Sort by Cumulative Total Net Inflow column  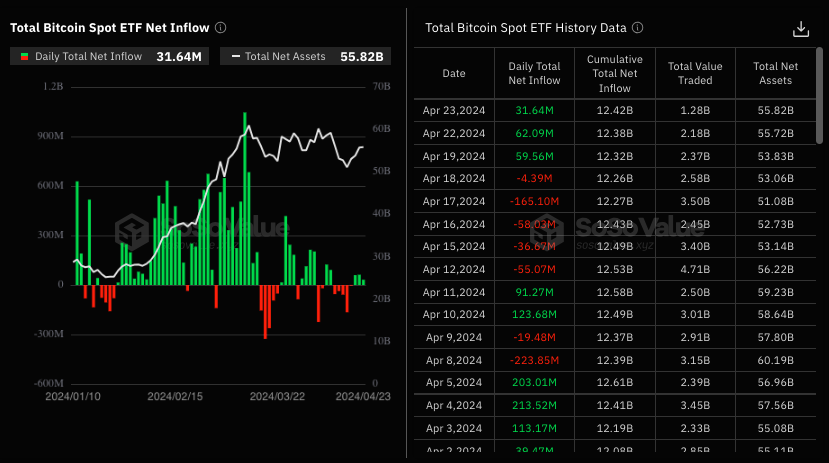click(615, 74)
